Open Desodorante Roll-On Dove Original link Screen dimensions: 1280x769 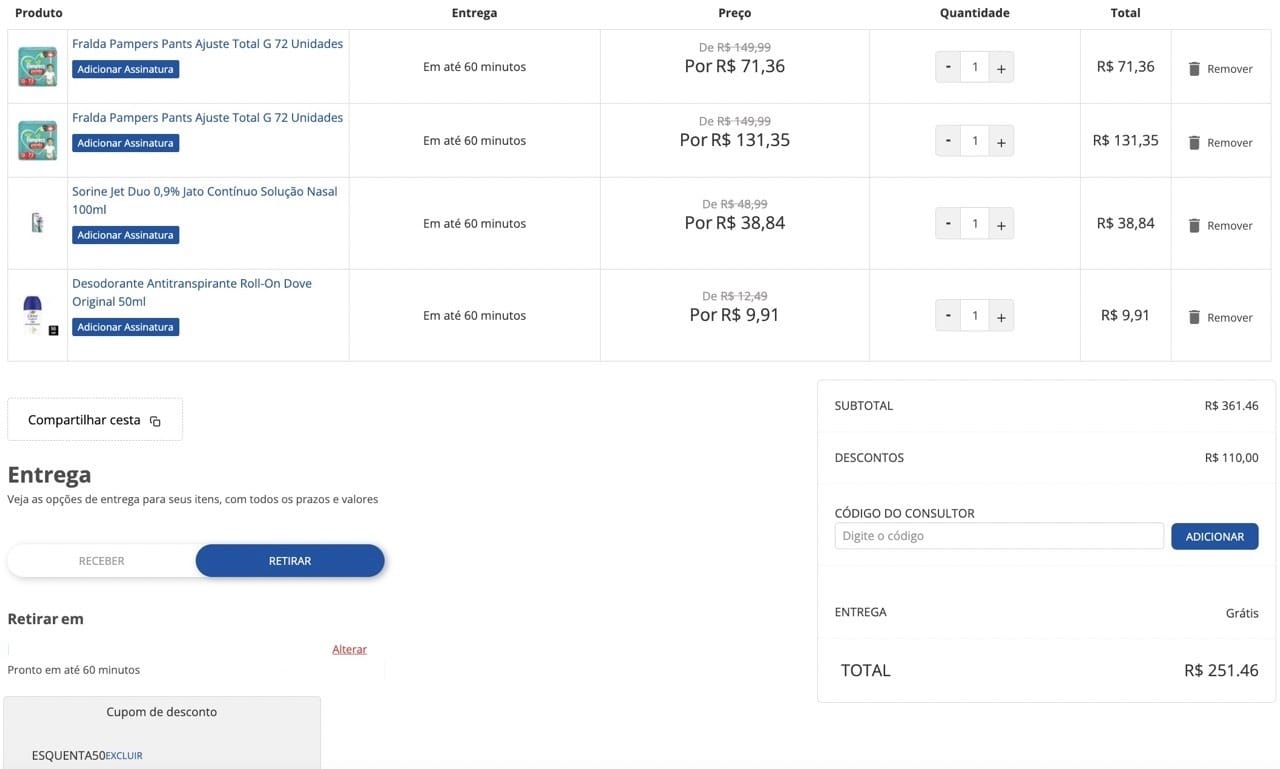pos(192,292)
